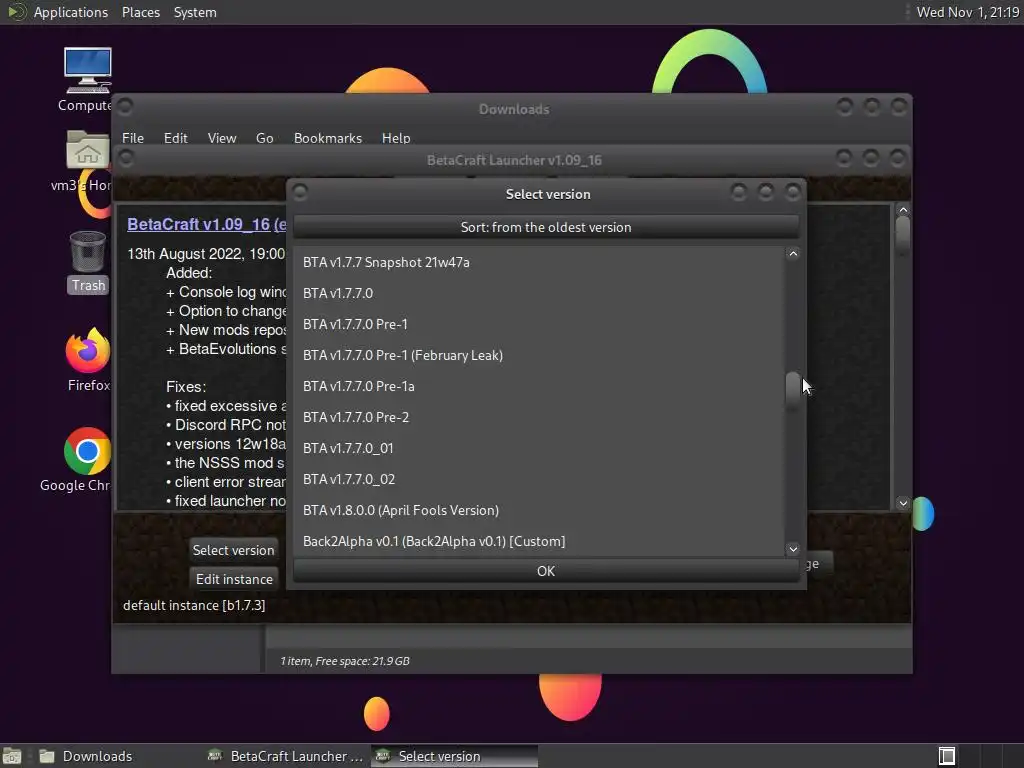Open View menu in Downloads window
Screen dimensions: 1024x768
pyautogui.click(x=221, y=138)
